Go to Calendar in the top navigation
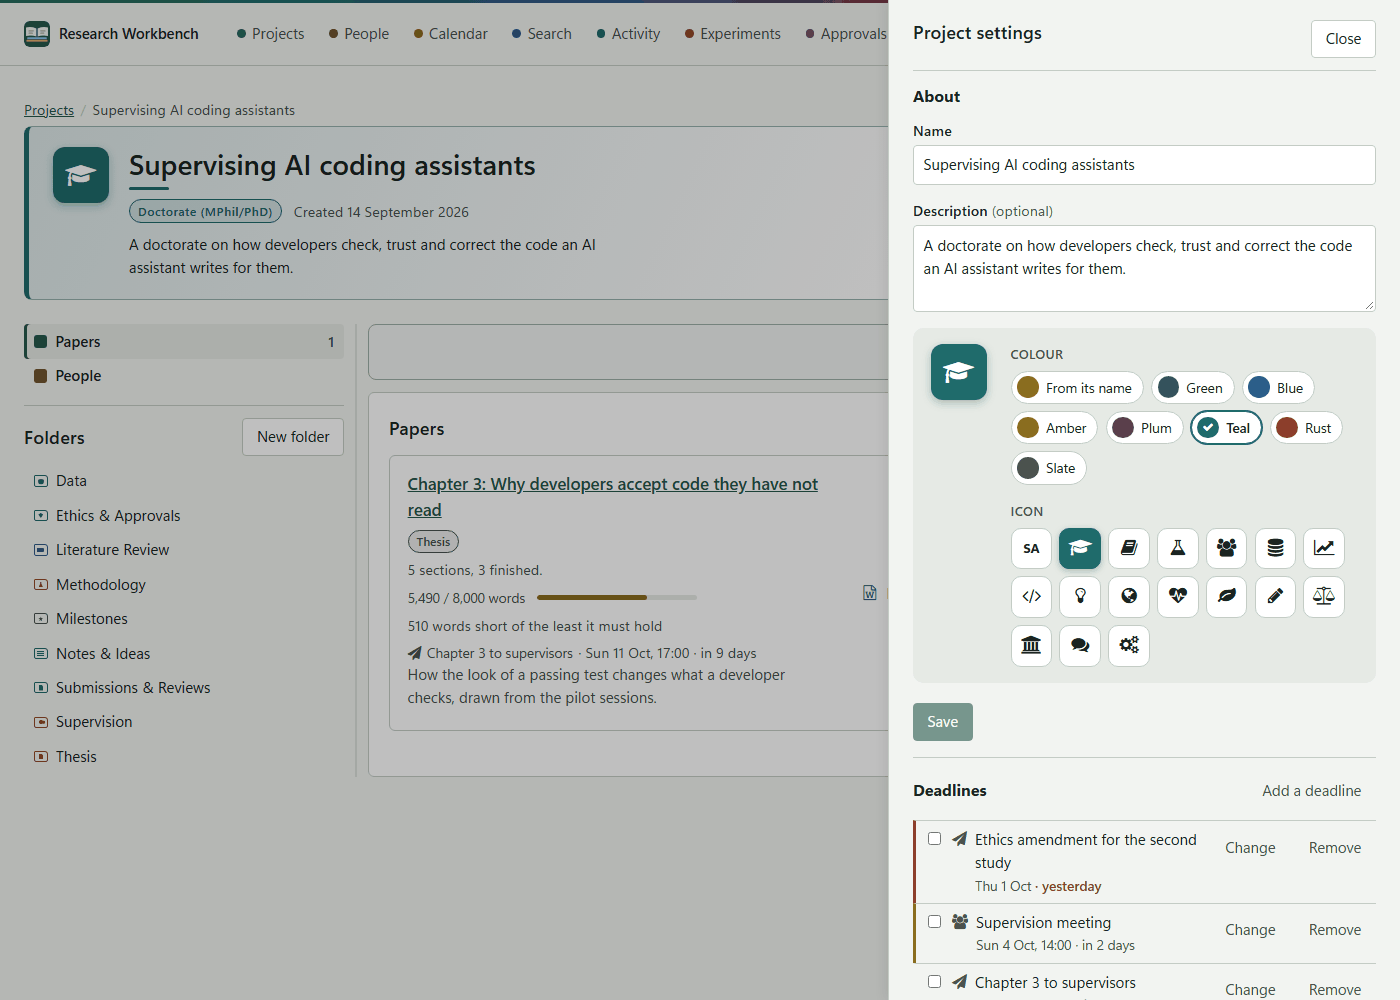Image resolution: width=1400 pixels, height=1000 pixels. pyautogui.click(x=451, y=34)
